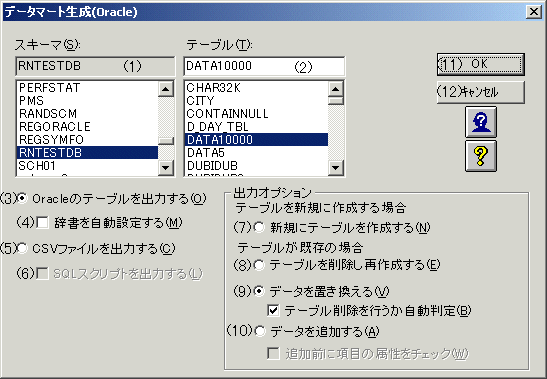Select SCH01 schema entry
547x379 pixels.
[x=87, y=165]
